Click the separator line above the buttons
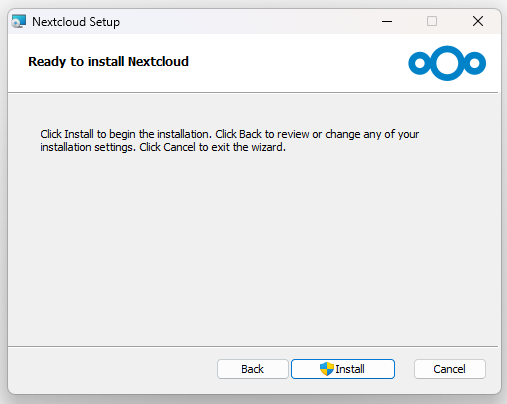The width and height of the screenshot is (507, 404). click(x=253, y=346)
